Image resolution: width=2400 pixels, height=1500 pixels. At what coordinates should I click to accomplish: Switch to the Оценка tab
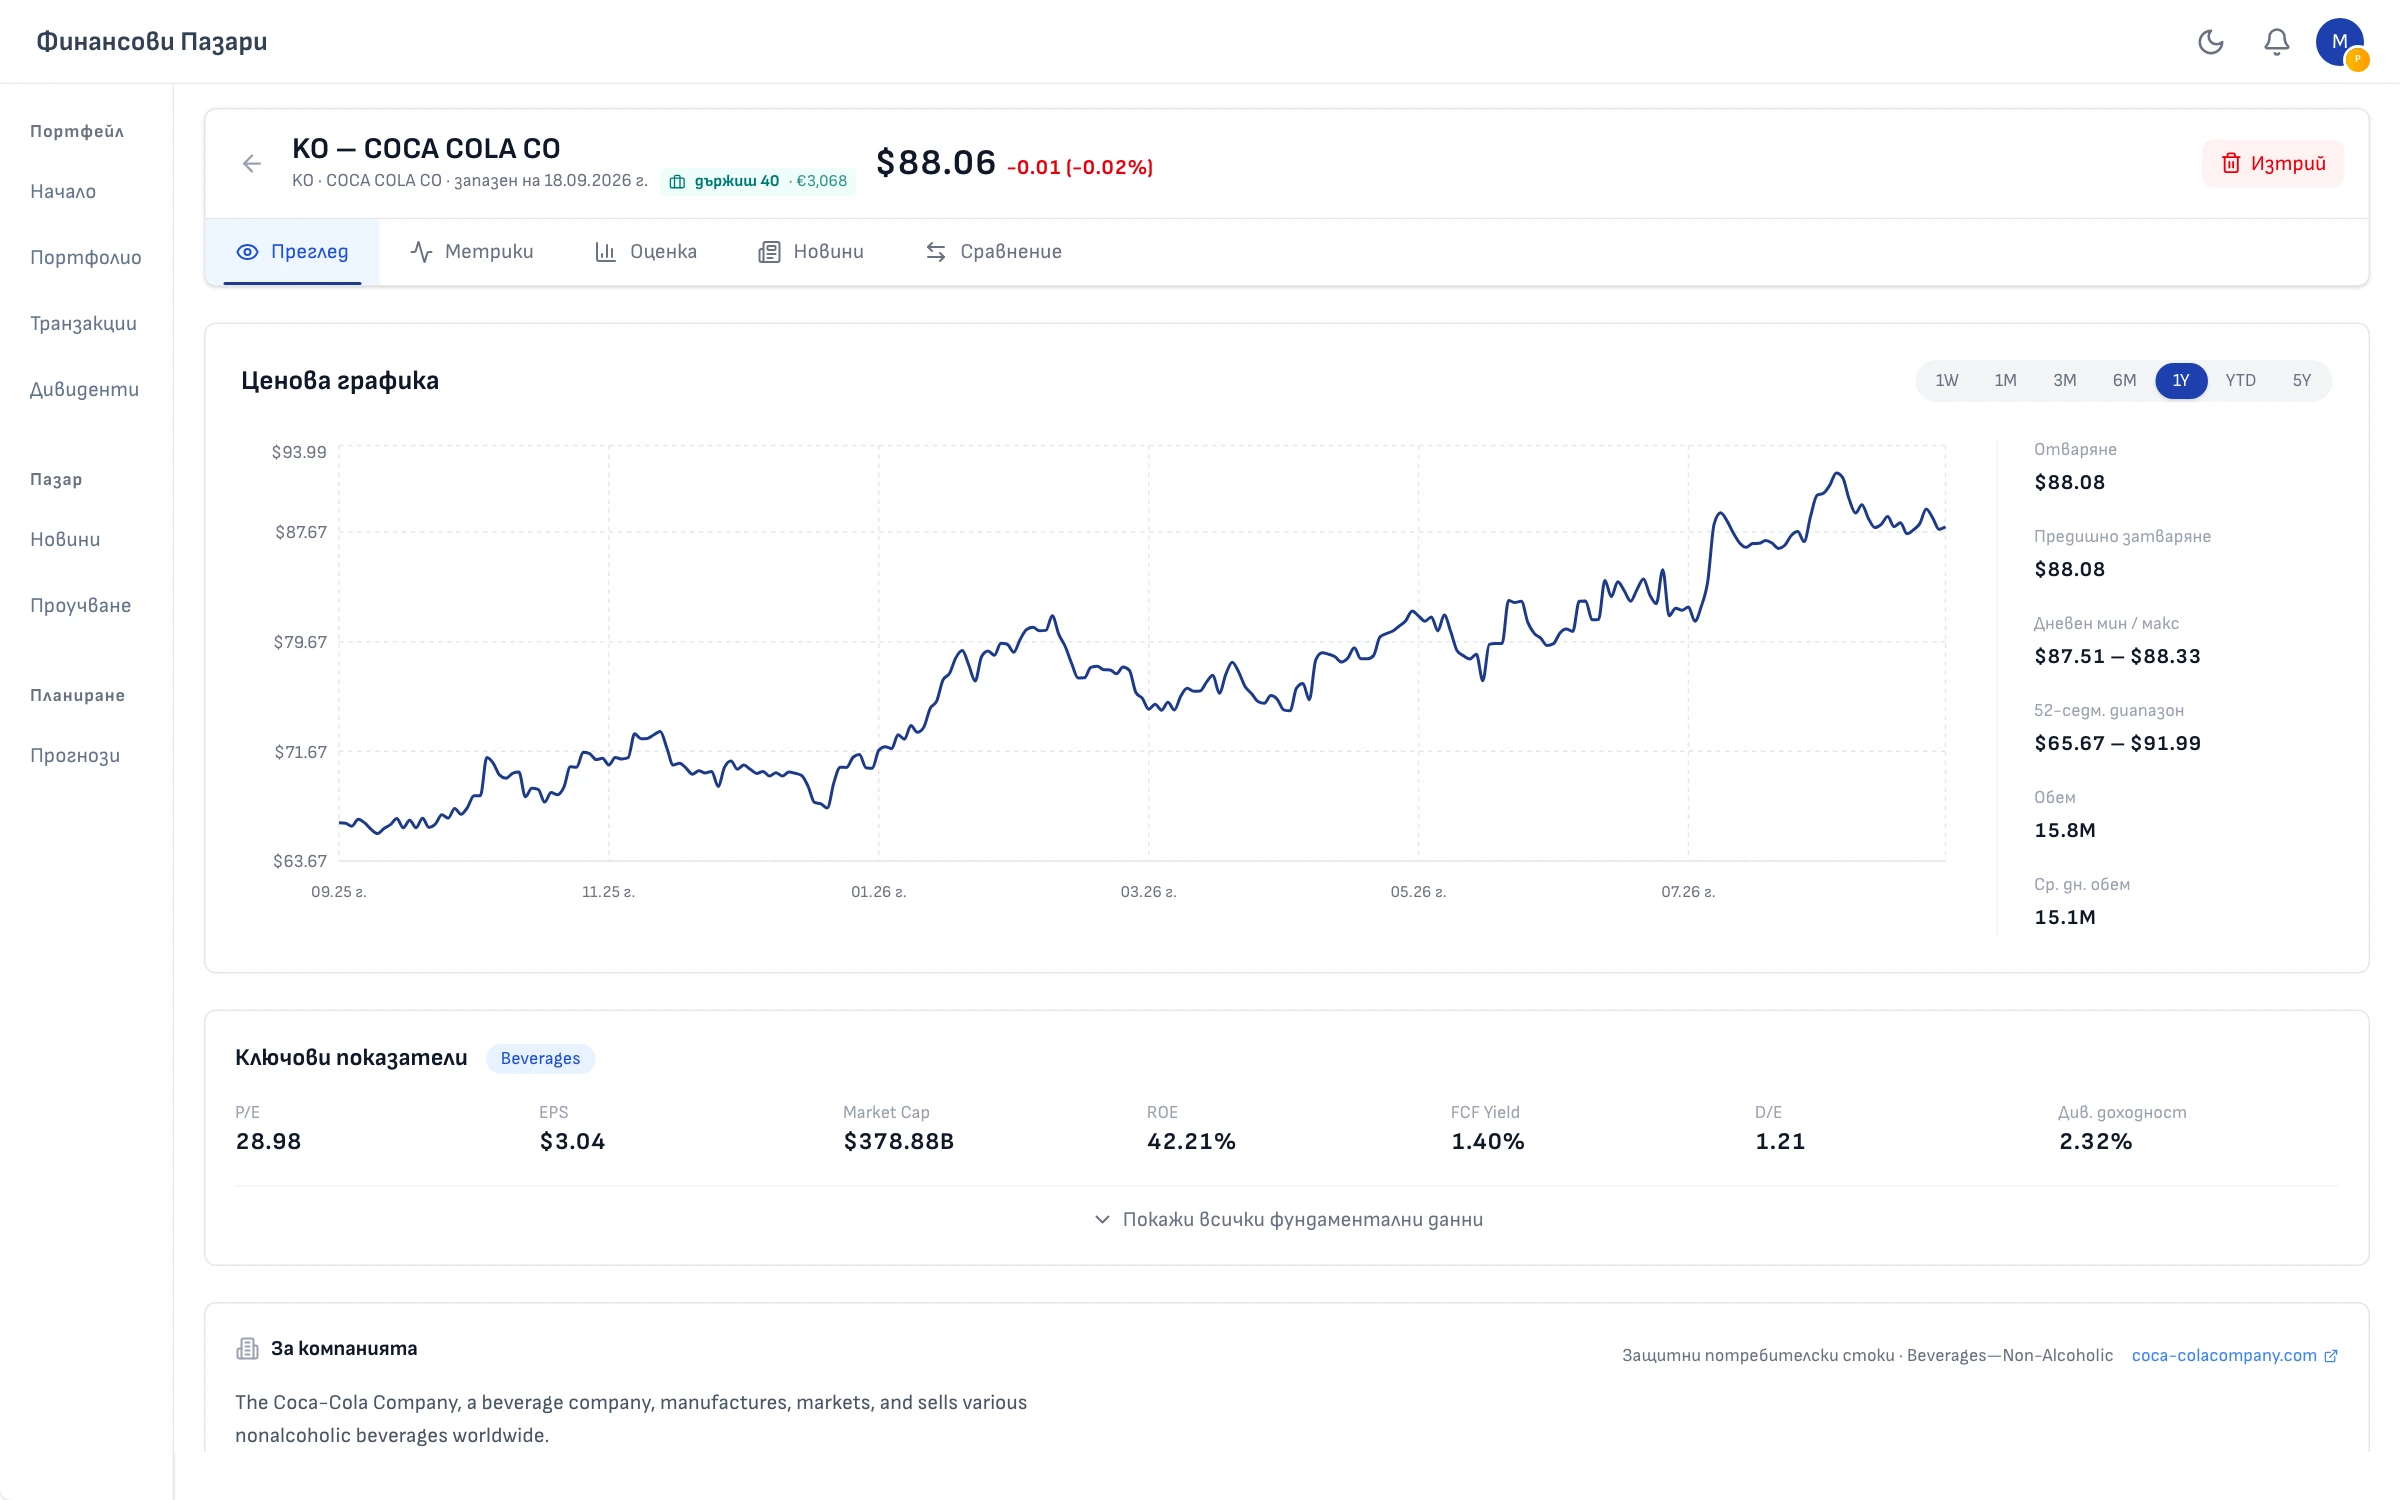(x=646, y=252)
